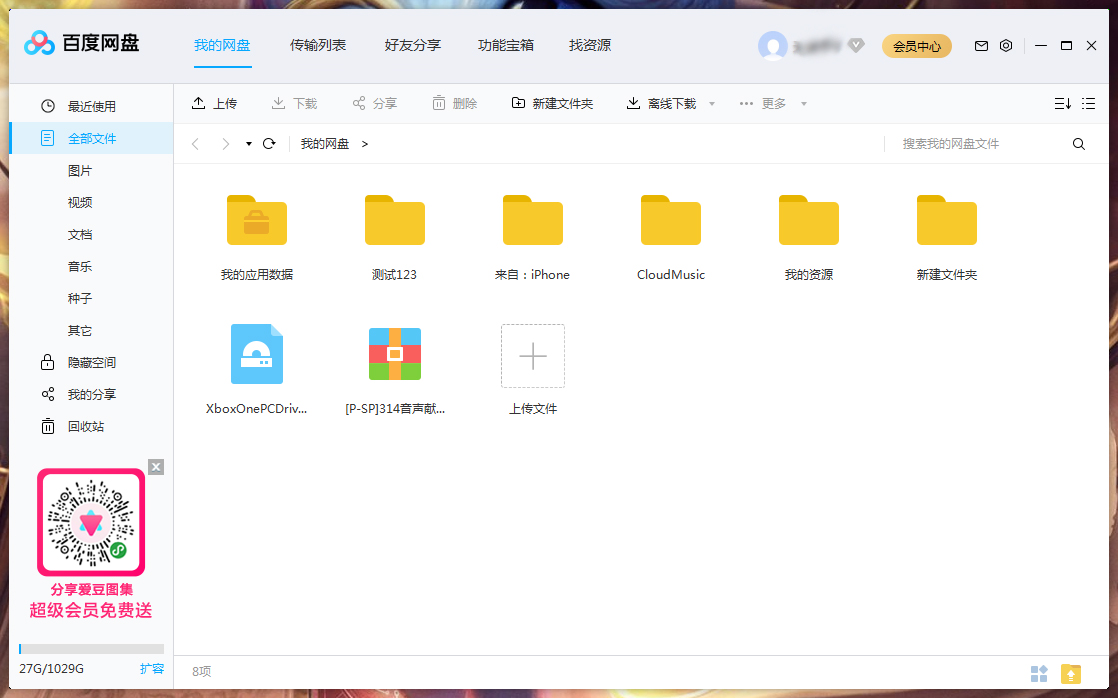Open the auto-backup folder icon at bottom right

[1069, 674]
